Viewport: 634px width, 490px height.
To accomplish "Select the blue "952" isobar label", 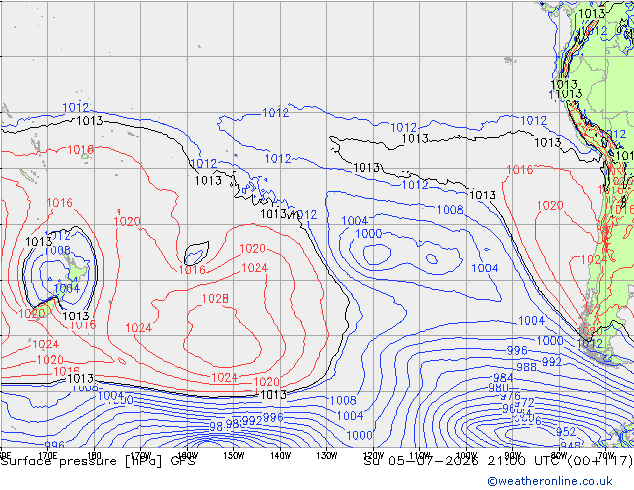I will (565, 432).
